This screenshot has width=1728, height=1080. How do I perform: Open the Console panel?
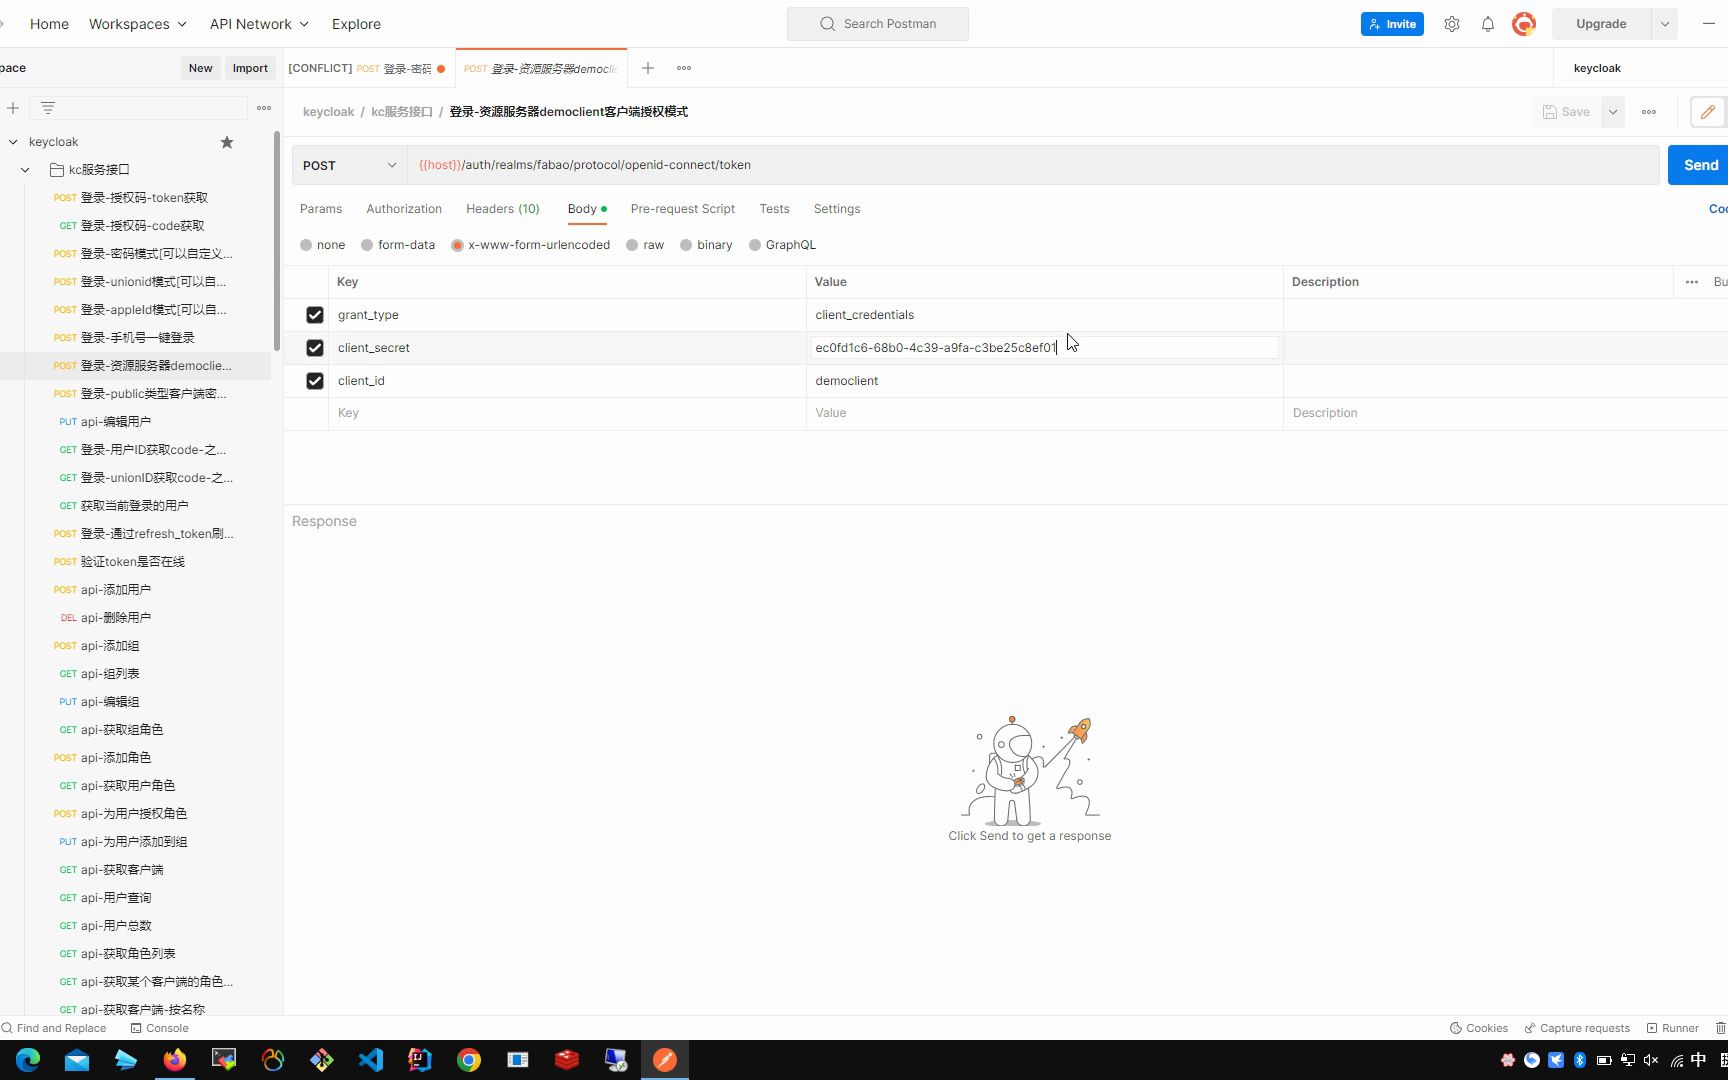pyautogui.click(x=159, y=1028)
